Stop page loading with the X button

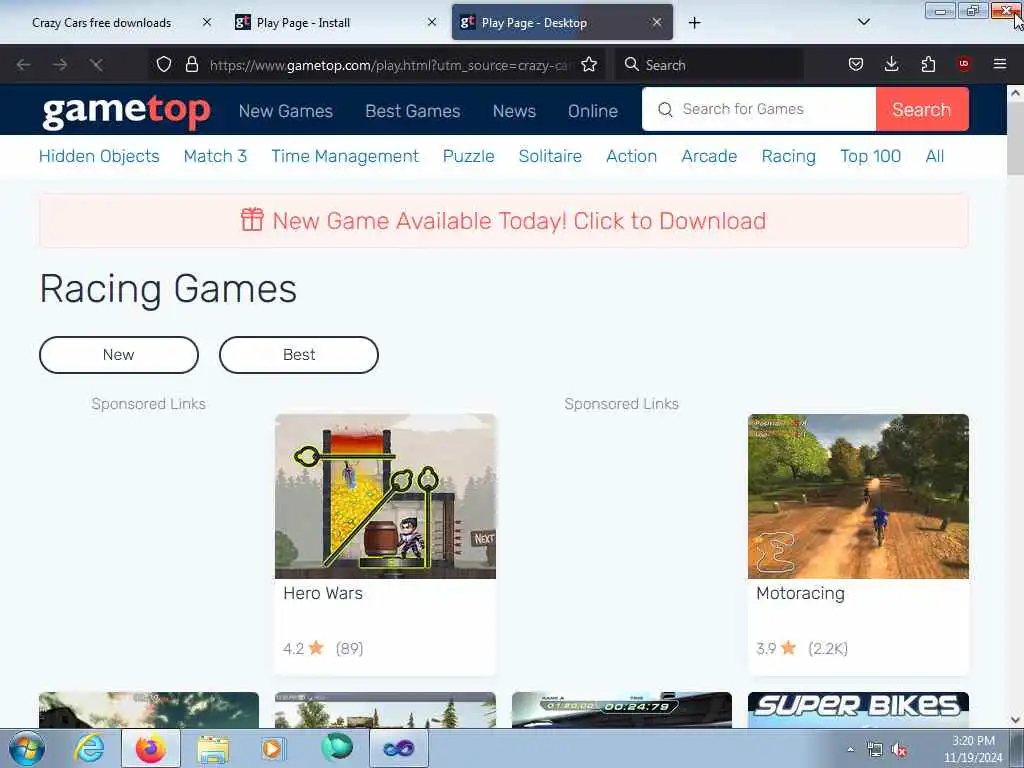point(97,65)
